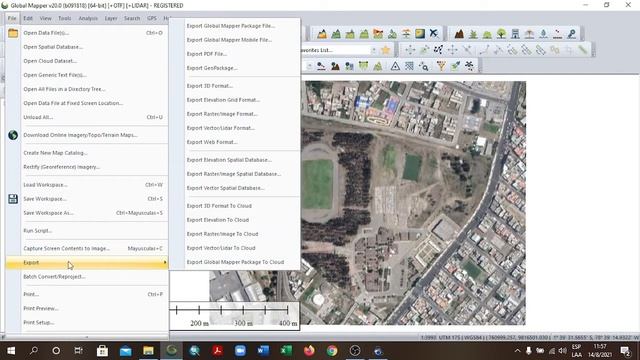
Task: Select Open Spatial Database menu entry
Action: 87,47
